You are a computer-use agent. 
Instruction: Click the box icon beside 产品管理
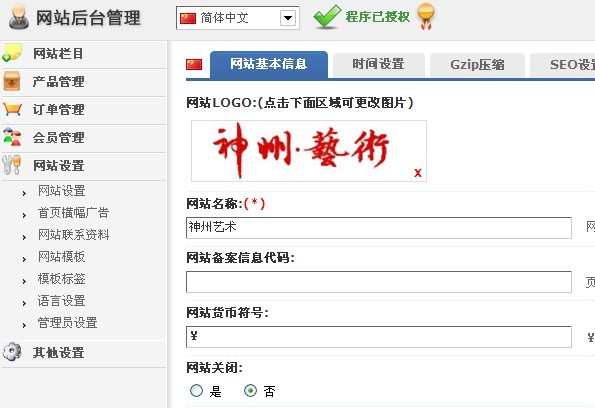[12, 81]
